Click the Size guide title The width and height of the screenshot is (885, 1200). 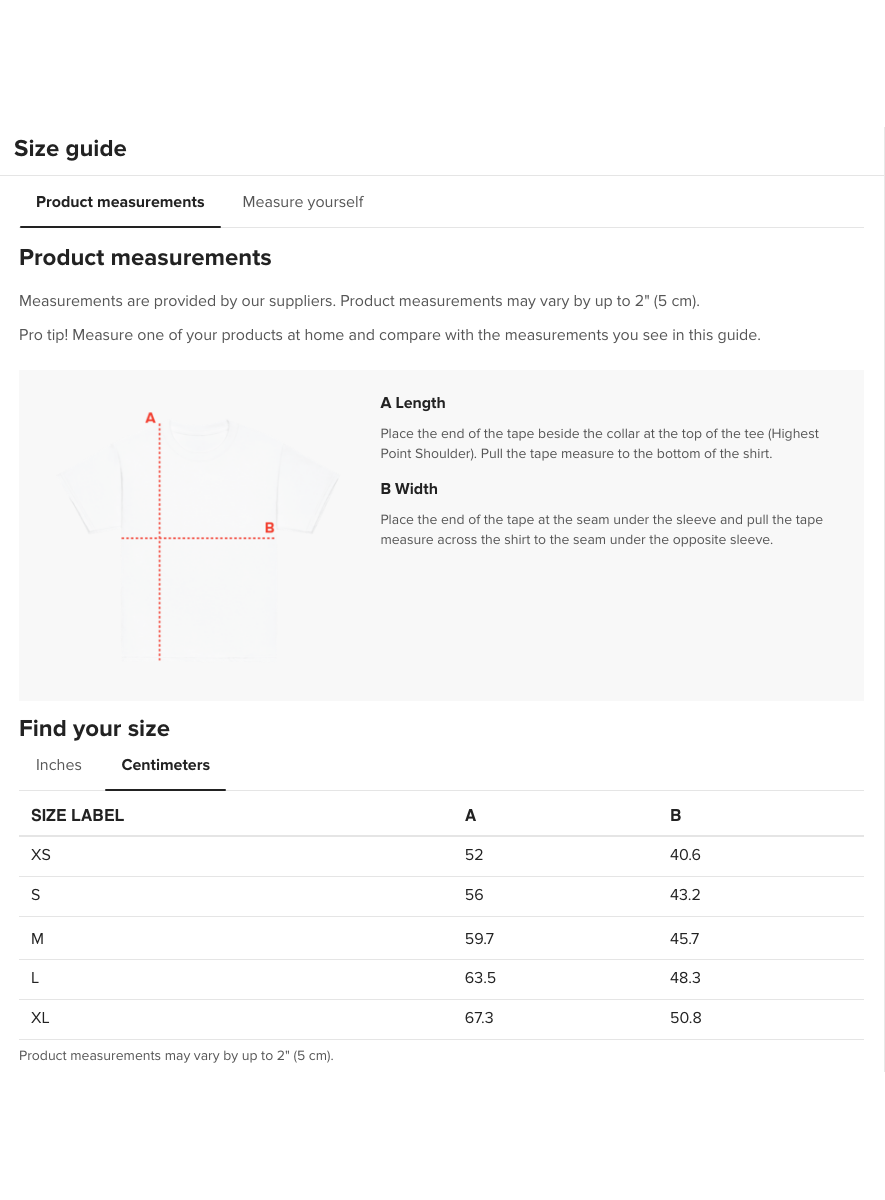tap(70, 149)
